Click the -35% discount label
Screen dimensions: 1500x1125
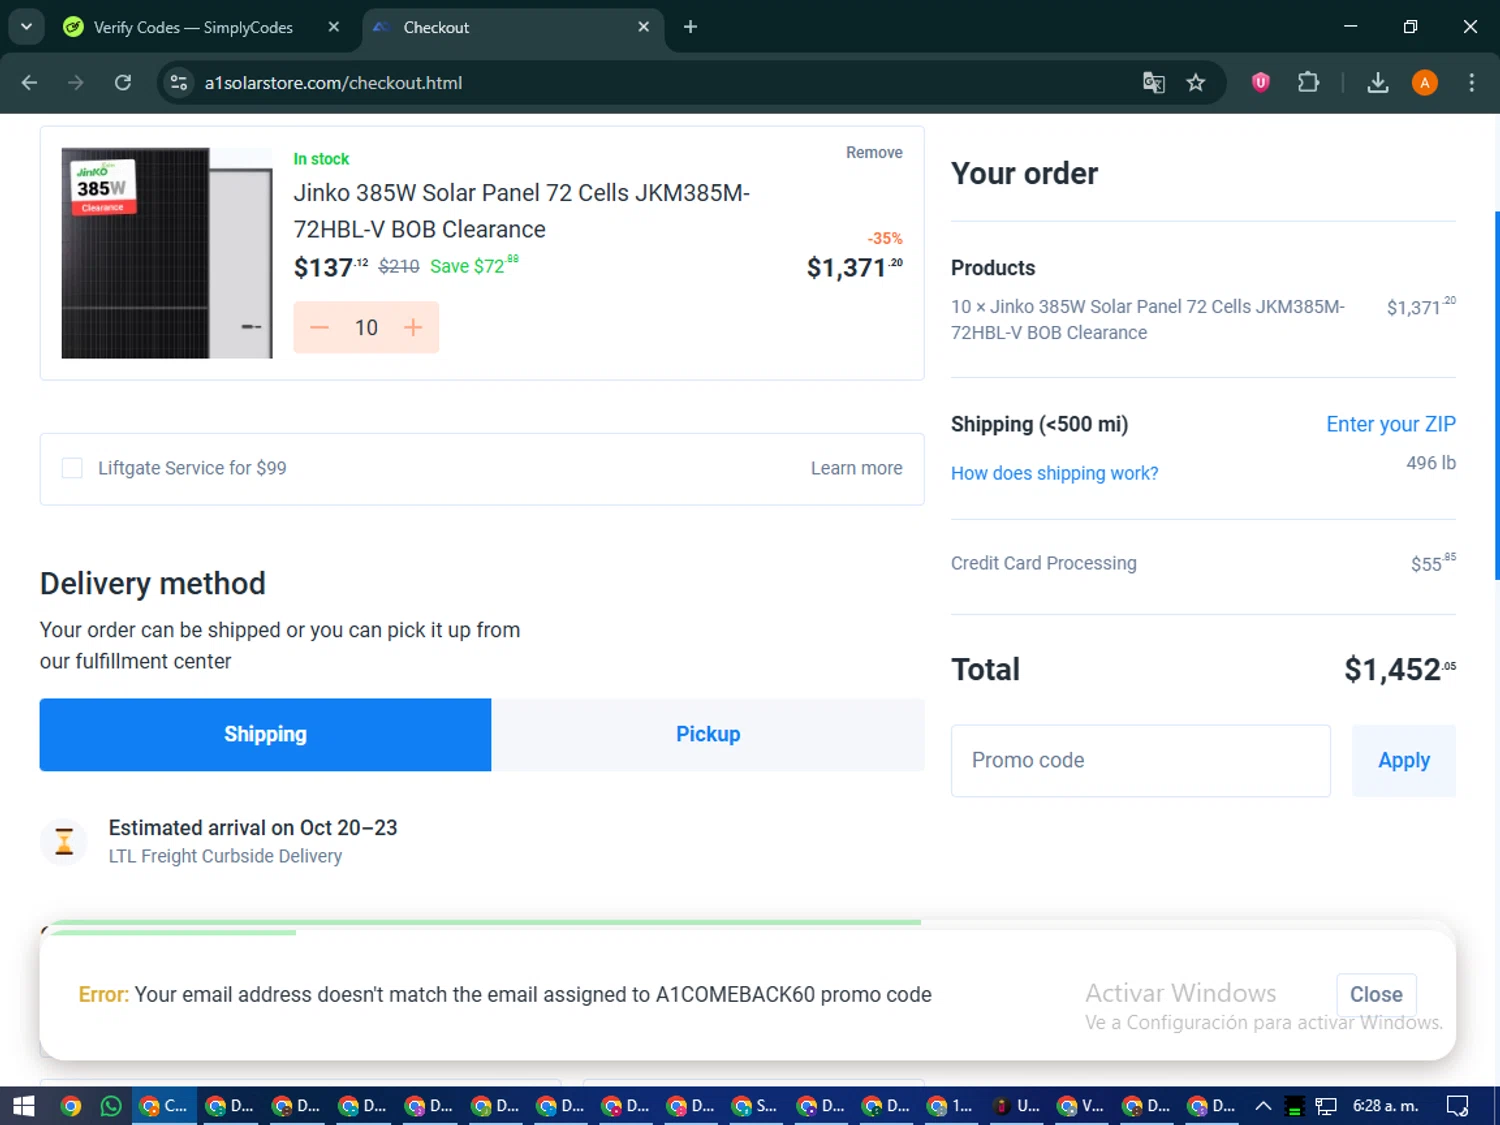(885, 238)
